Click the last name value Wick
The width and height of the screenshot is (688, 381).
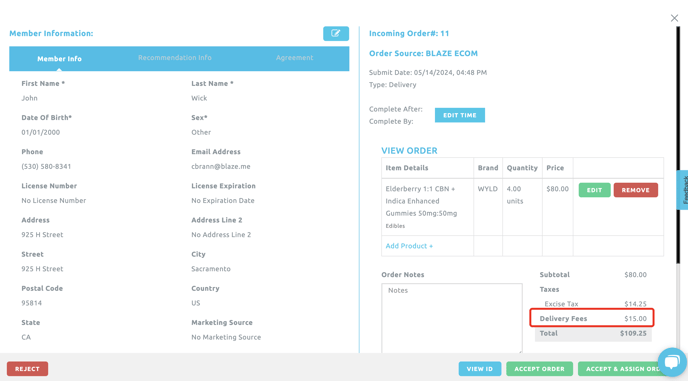(x=199, y=98)
